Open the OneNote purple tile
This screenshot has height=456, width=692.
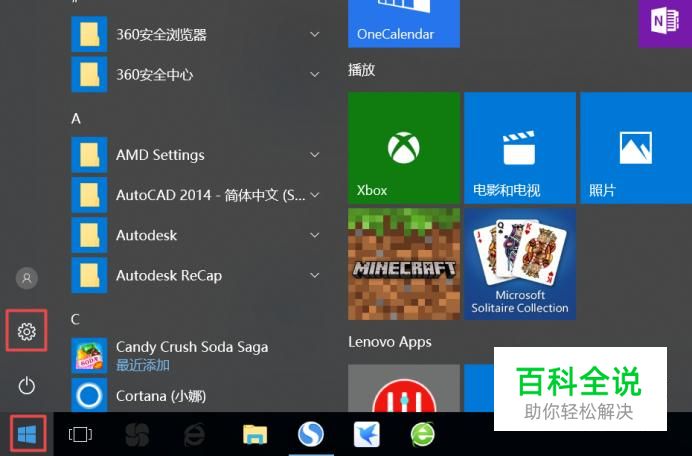(x=665, y=23)
